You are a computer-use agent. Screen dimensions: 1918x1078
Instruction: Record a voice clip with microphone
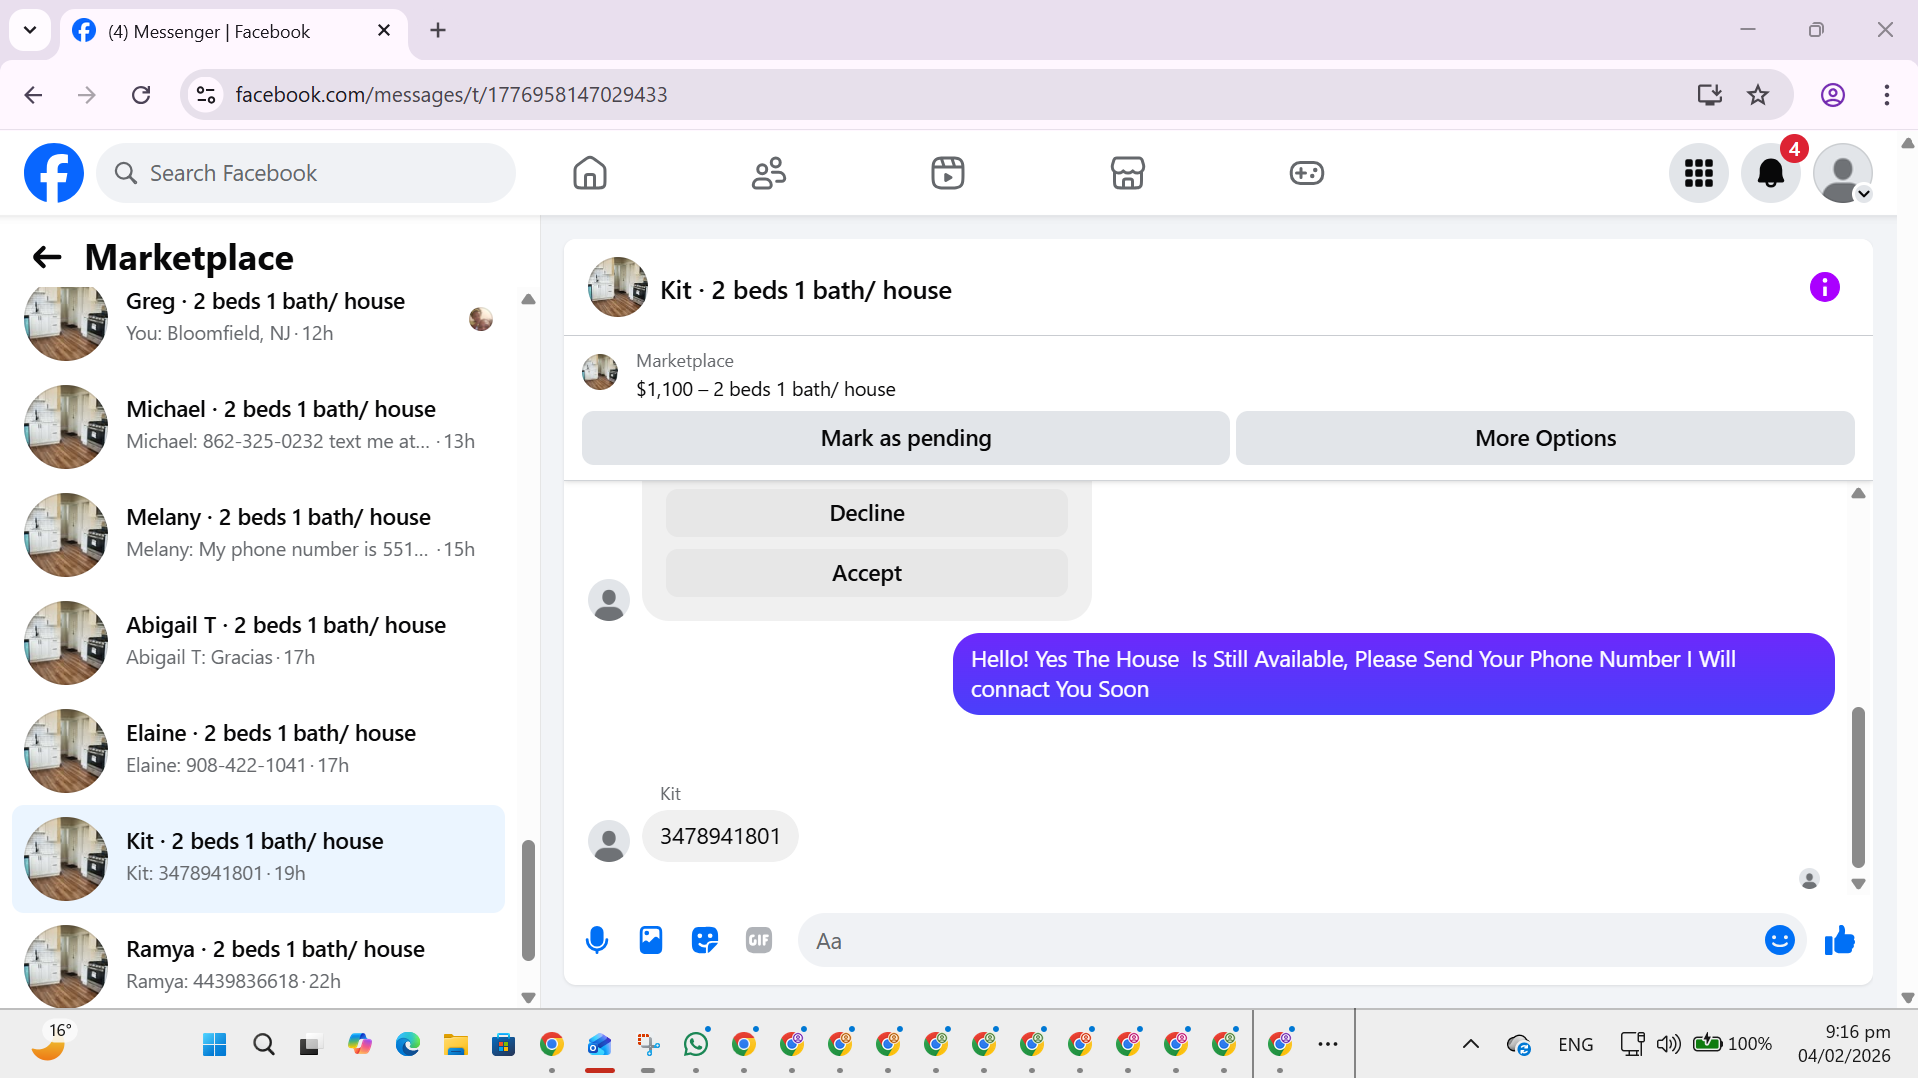click(597, 940)
